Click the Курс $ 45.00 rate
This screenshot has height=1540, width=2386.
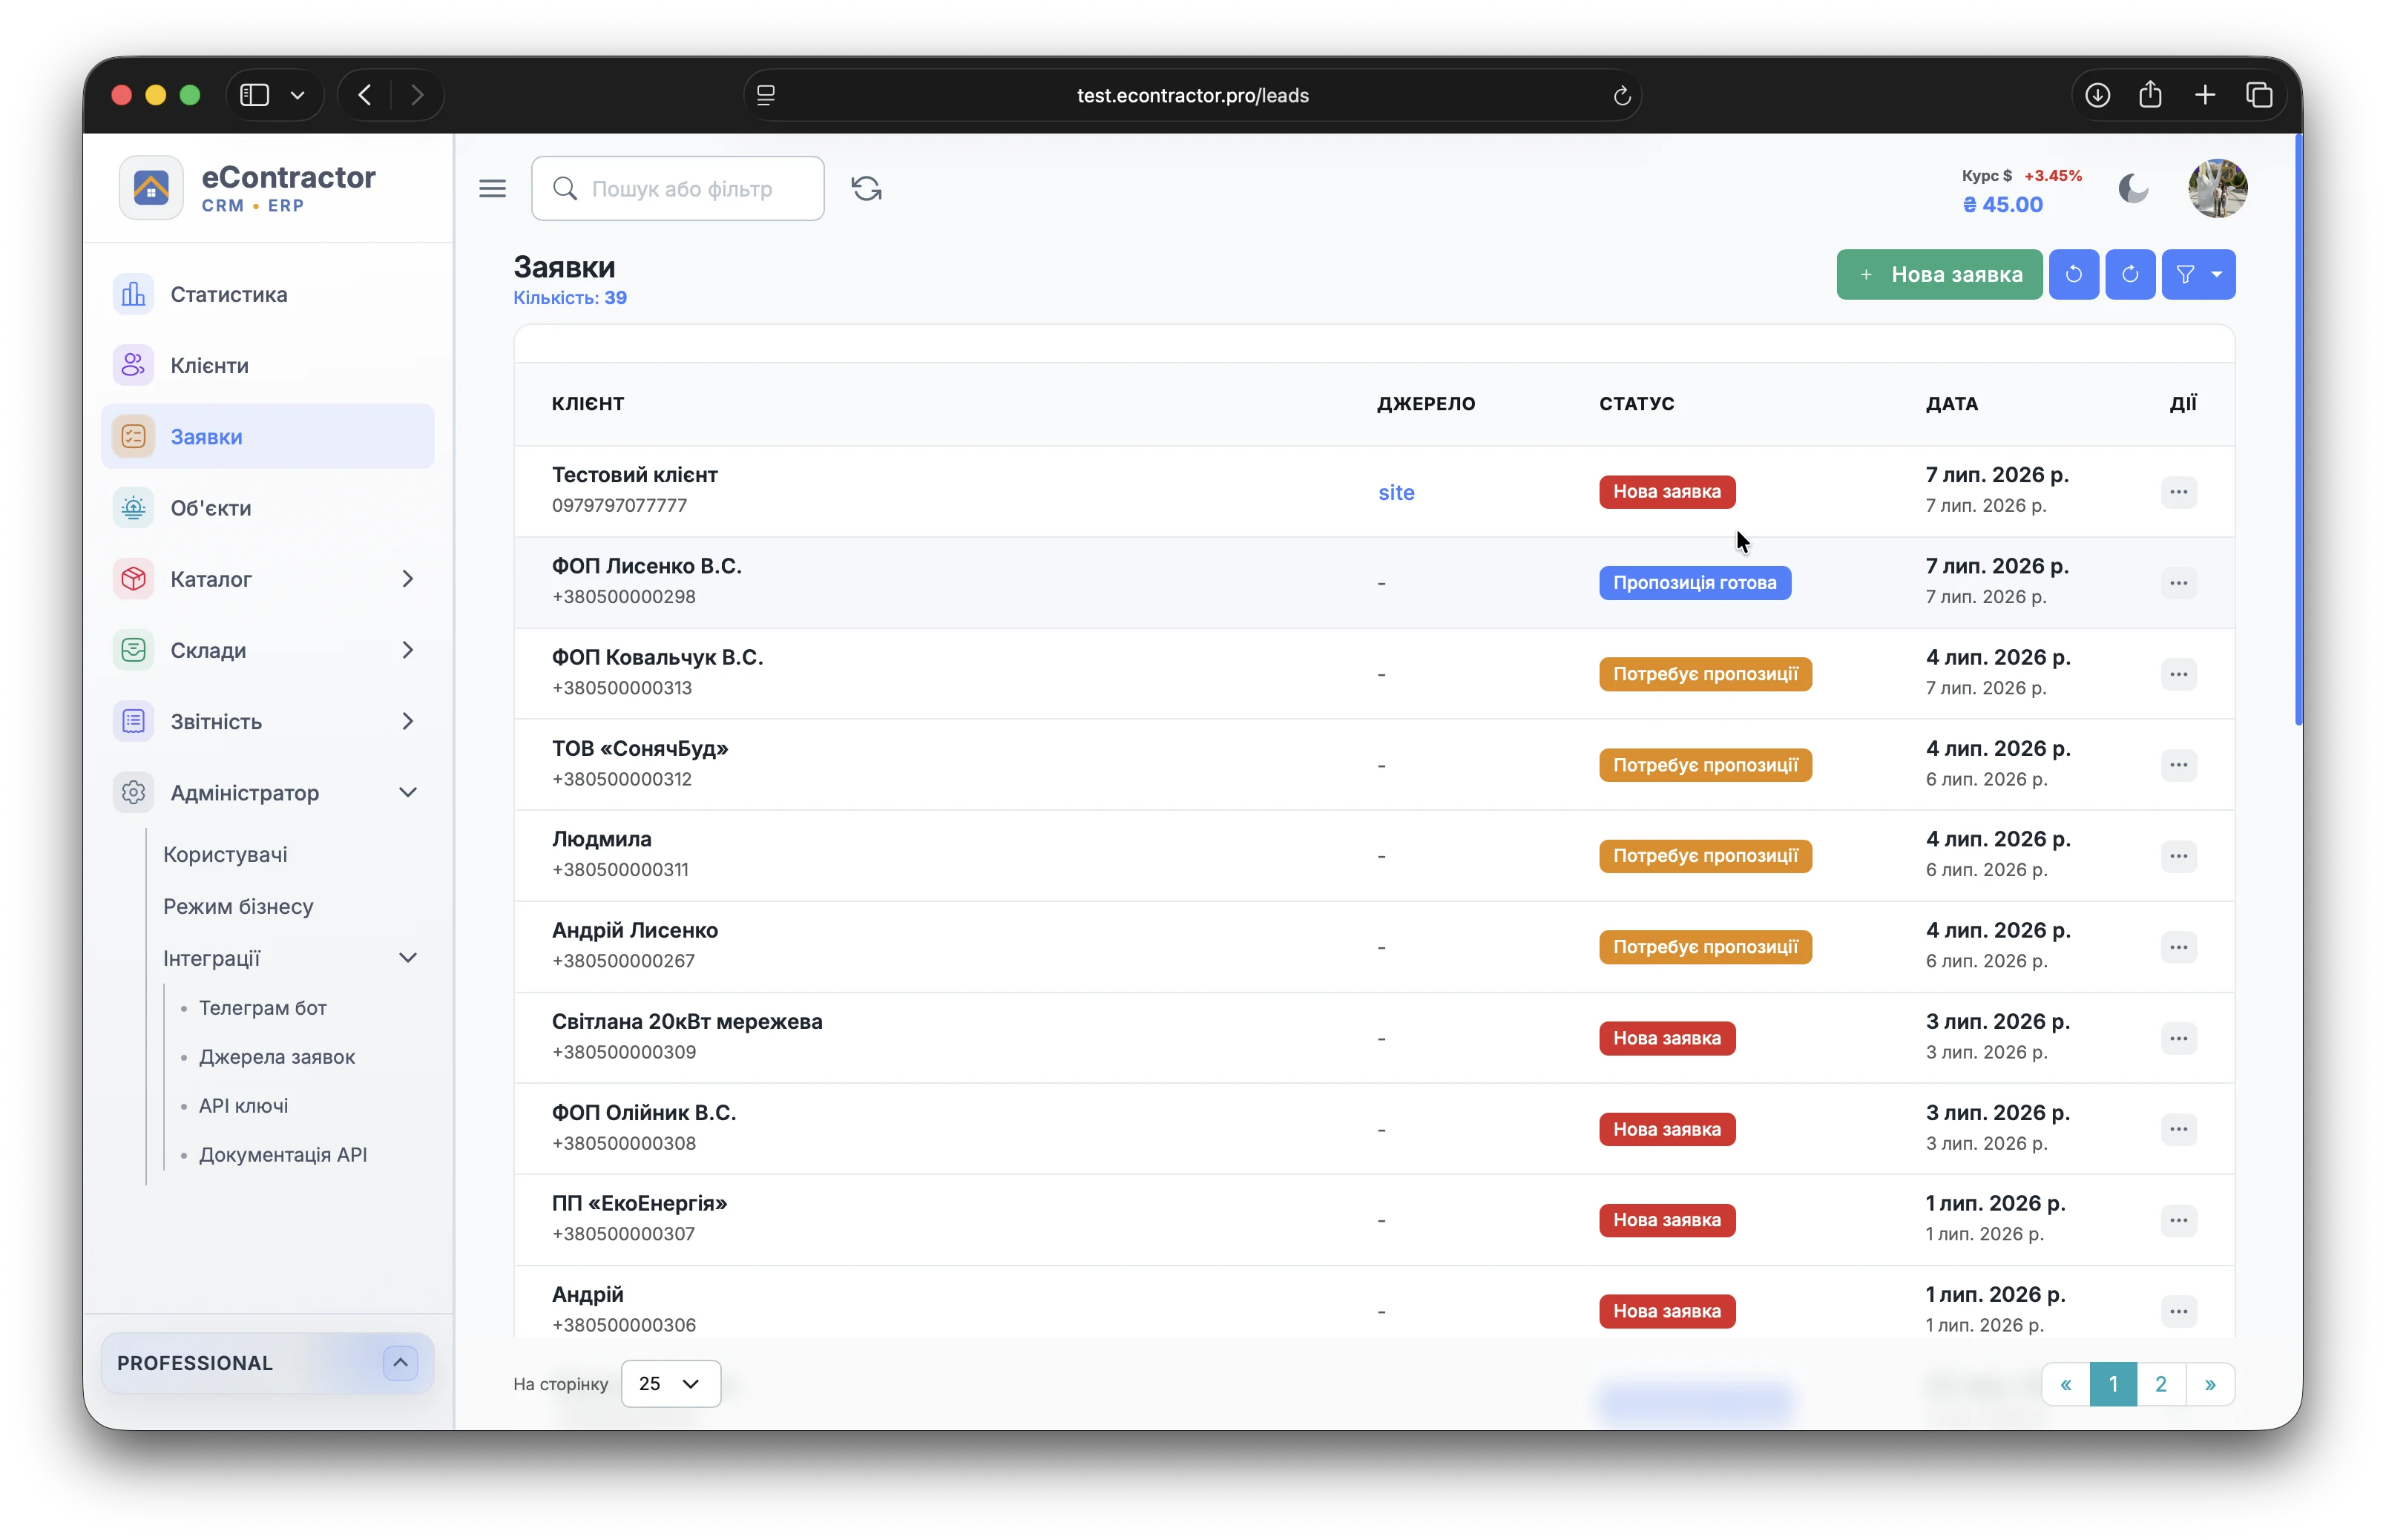[x=2021, y=190]
